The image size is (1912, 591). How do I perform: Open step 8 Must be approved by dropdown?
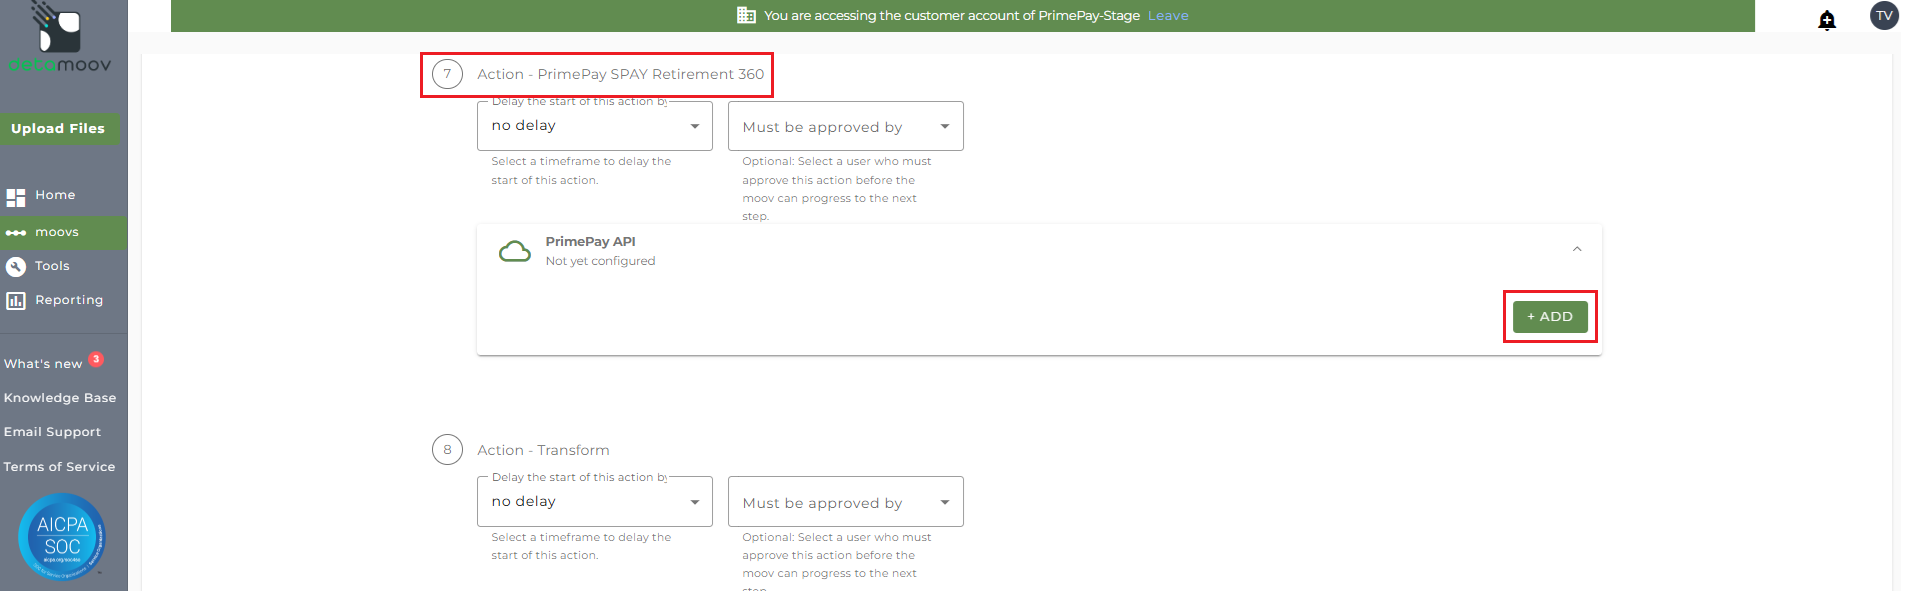point(846,502)
